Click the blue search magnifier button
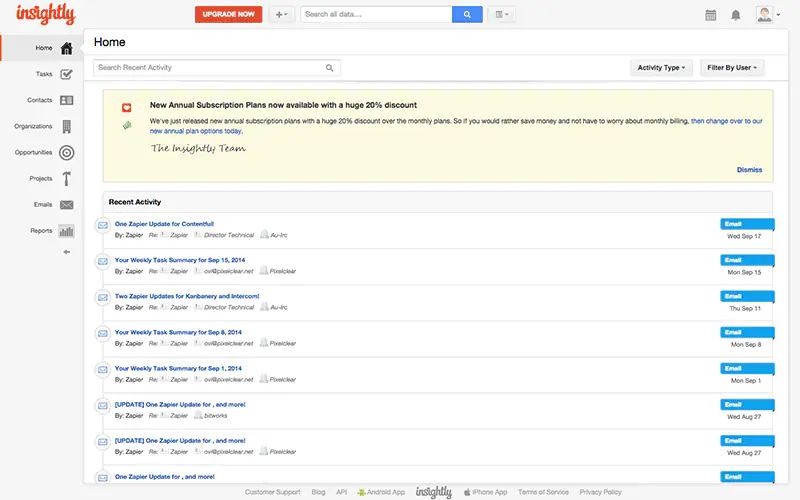This screenshot has height=500, width=800. pos(467,14)
